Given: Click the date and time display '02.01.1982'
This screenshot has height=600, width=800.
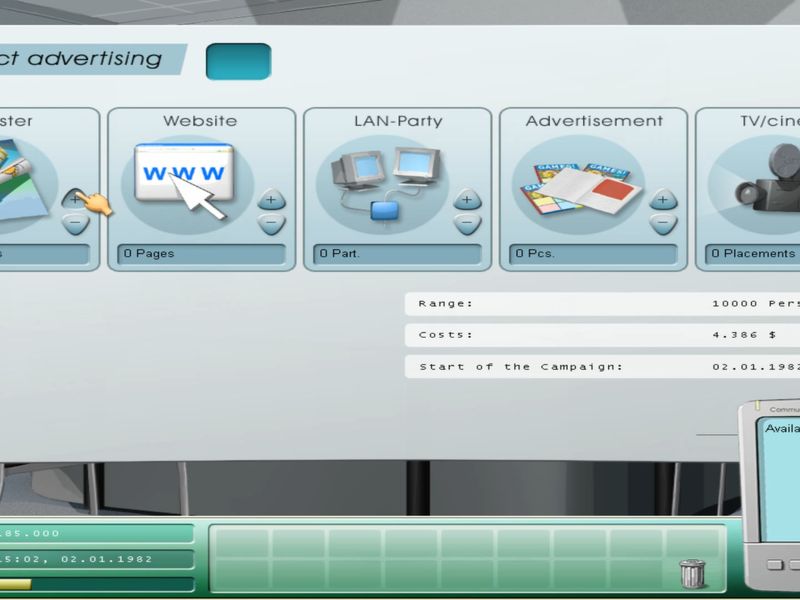Looking at the screenshot, I should (x=96, y=559).
